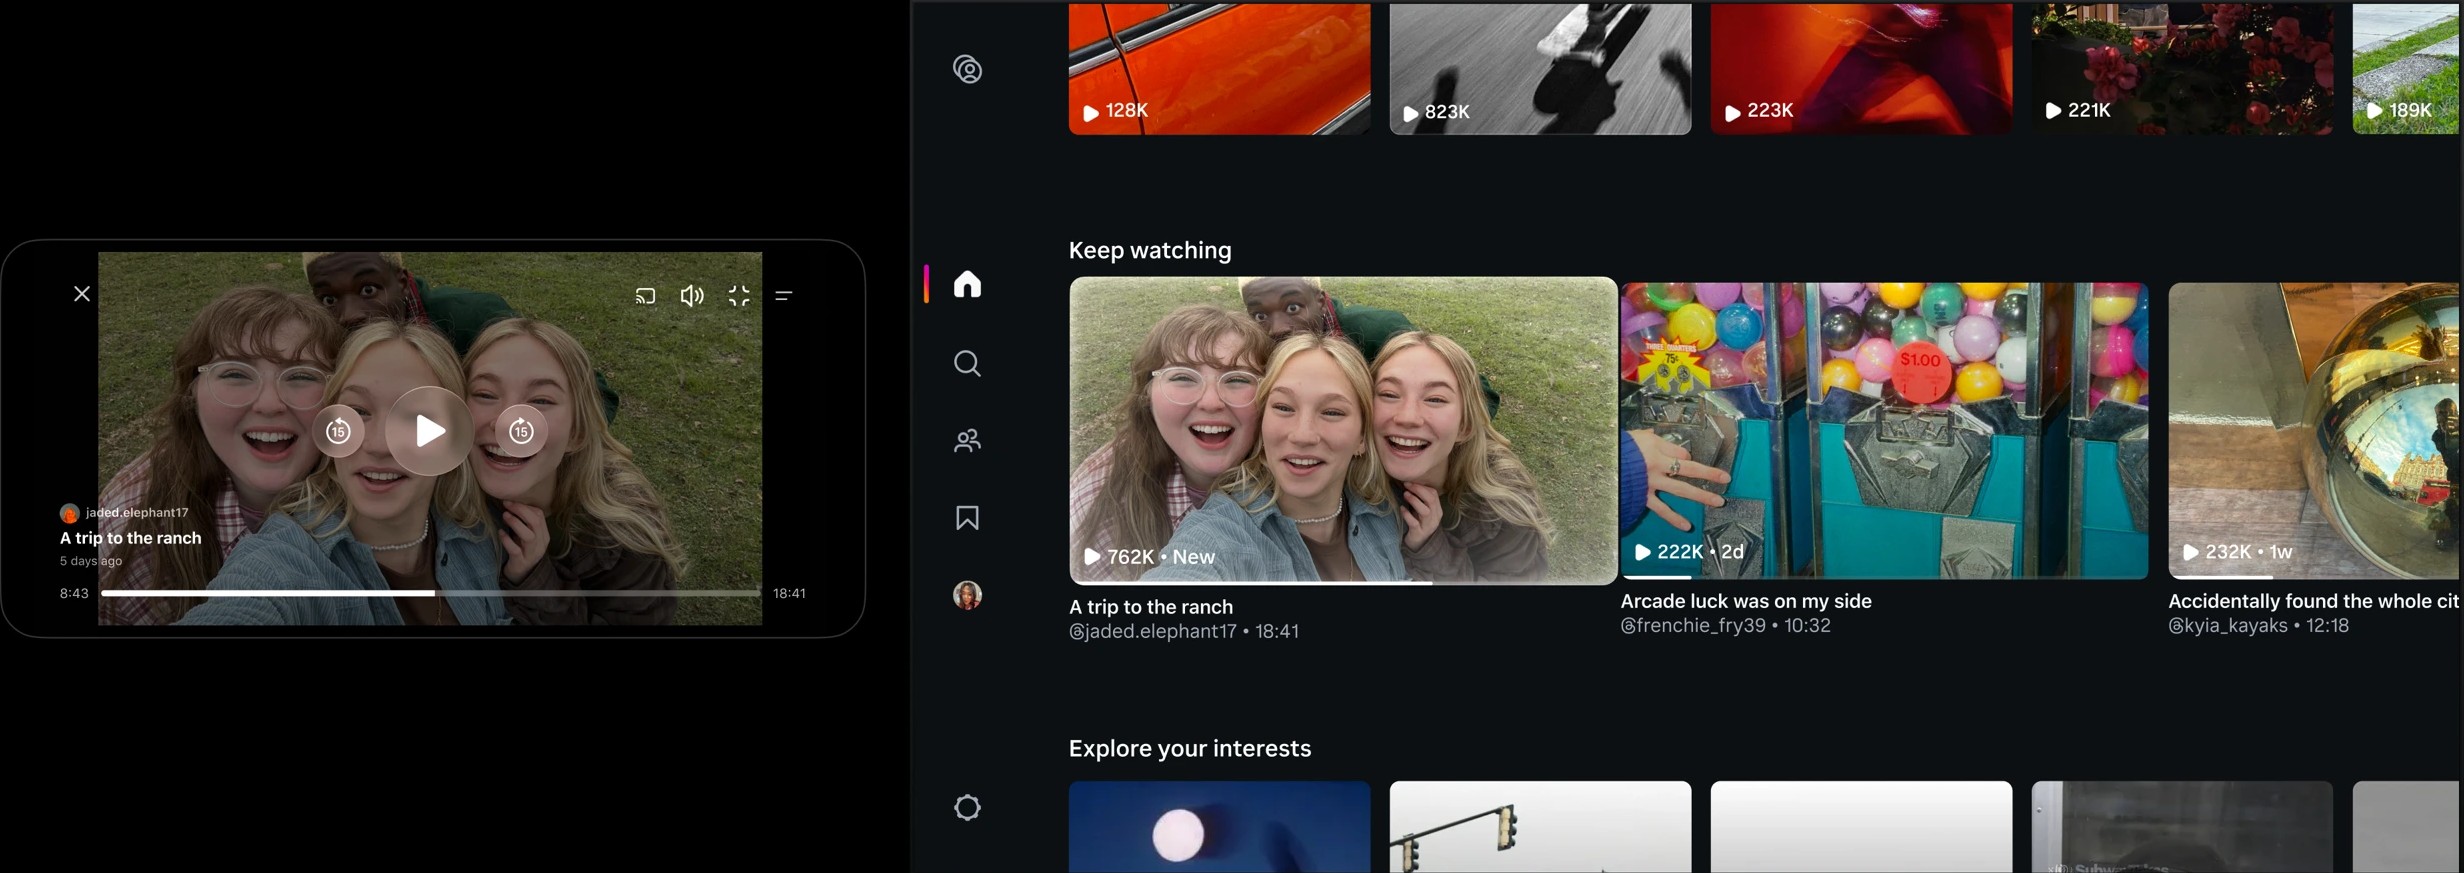Open the 128K views orange car reel
Viewport: 2464px width, 873px height.
[x=1219, y=67]
